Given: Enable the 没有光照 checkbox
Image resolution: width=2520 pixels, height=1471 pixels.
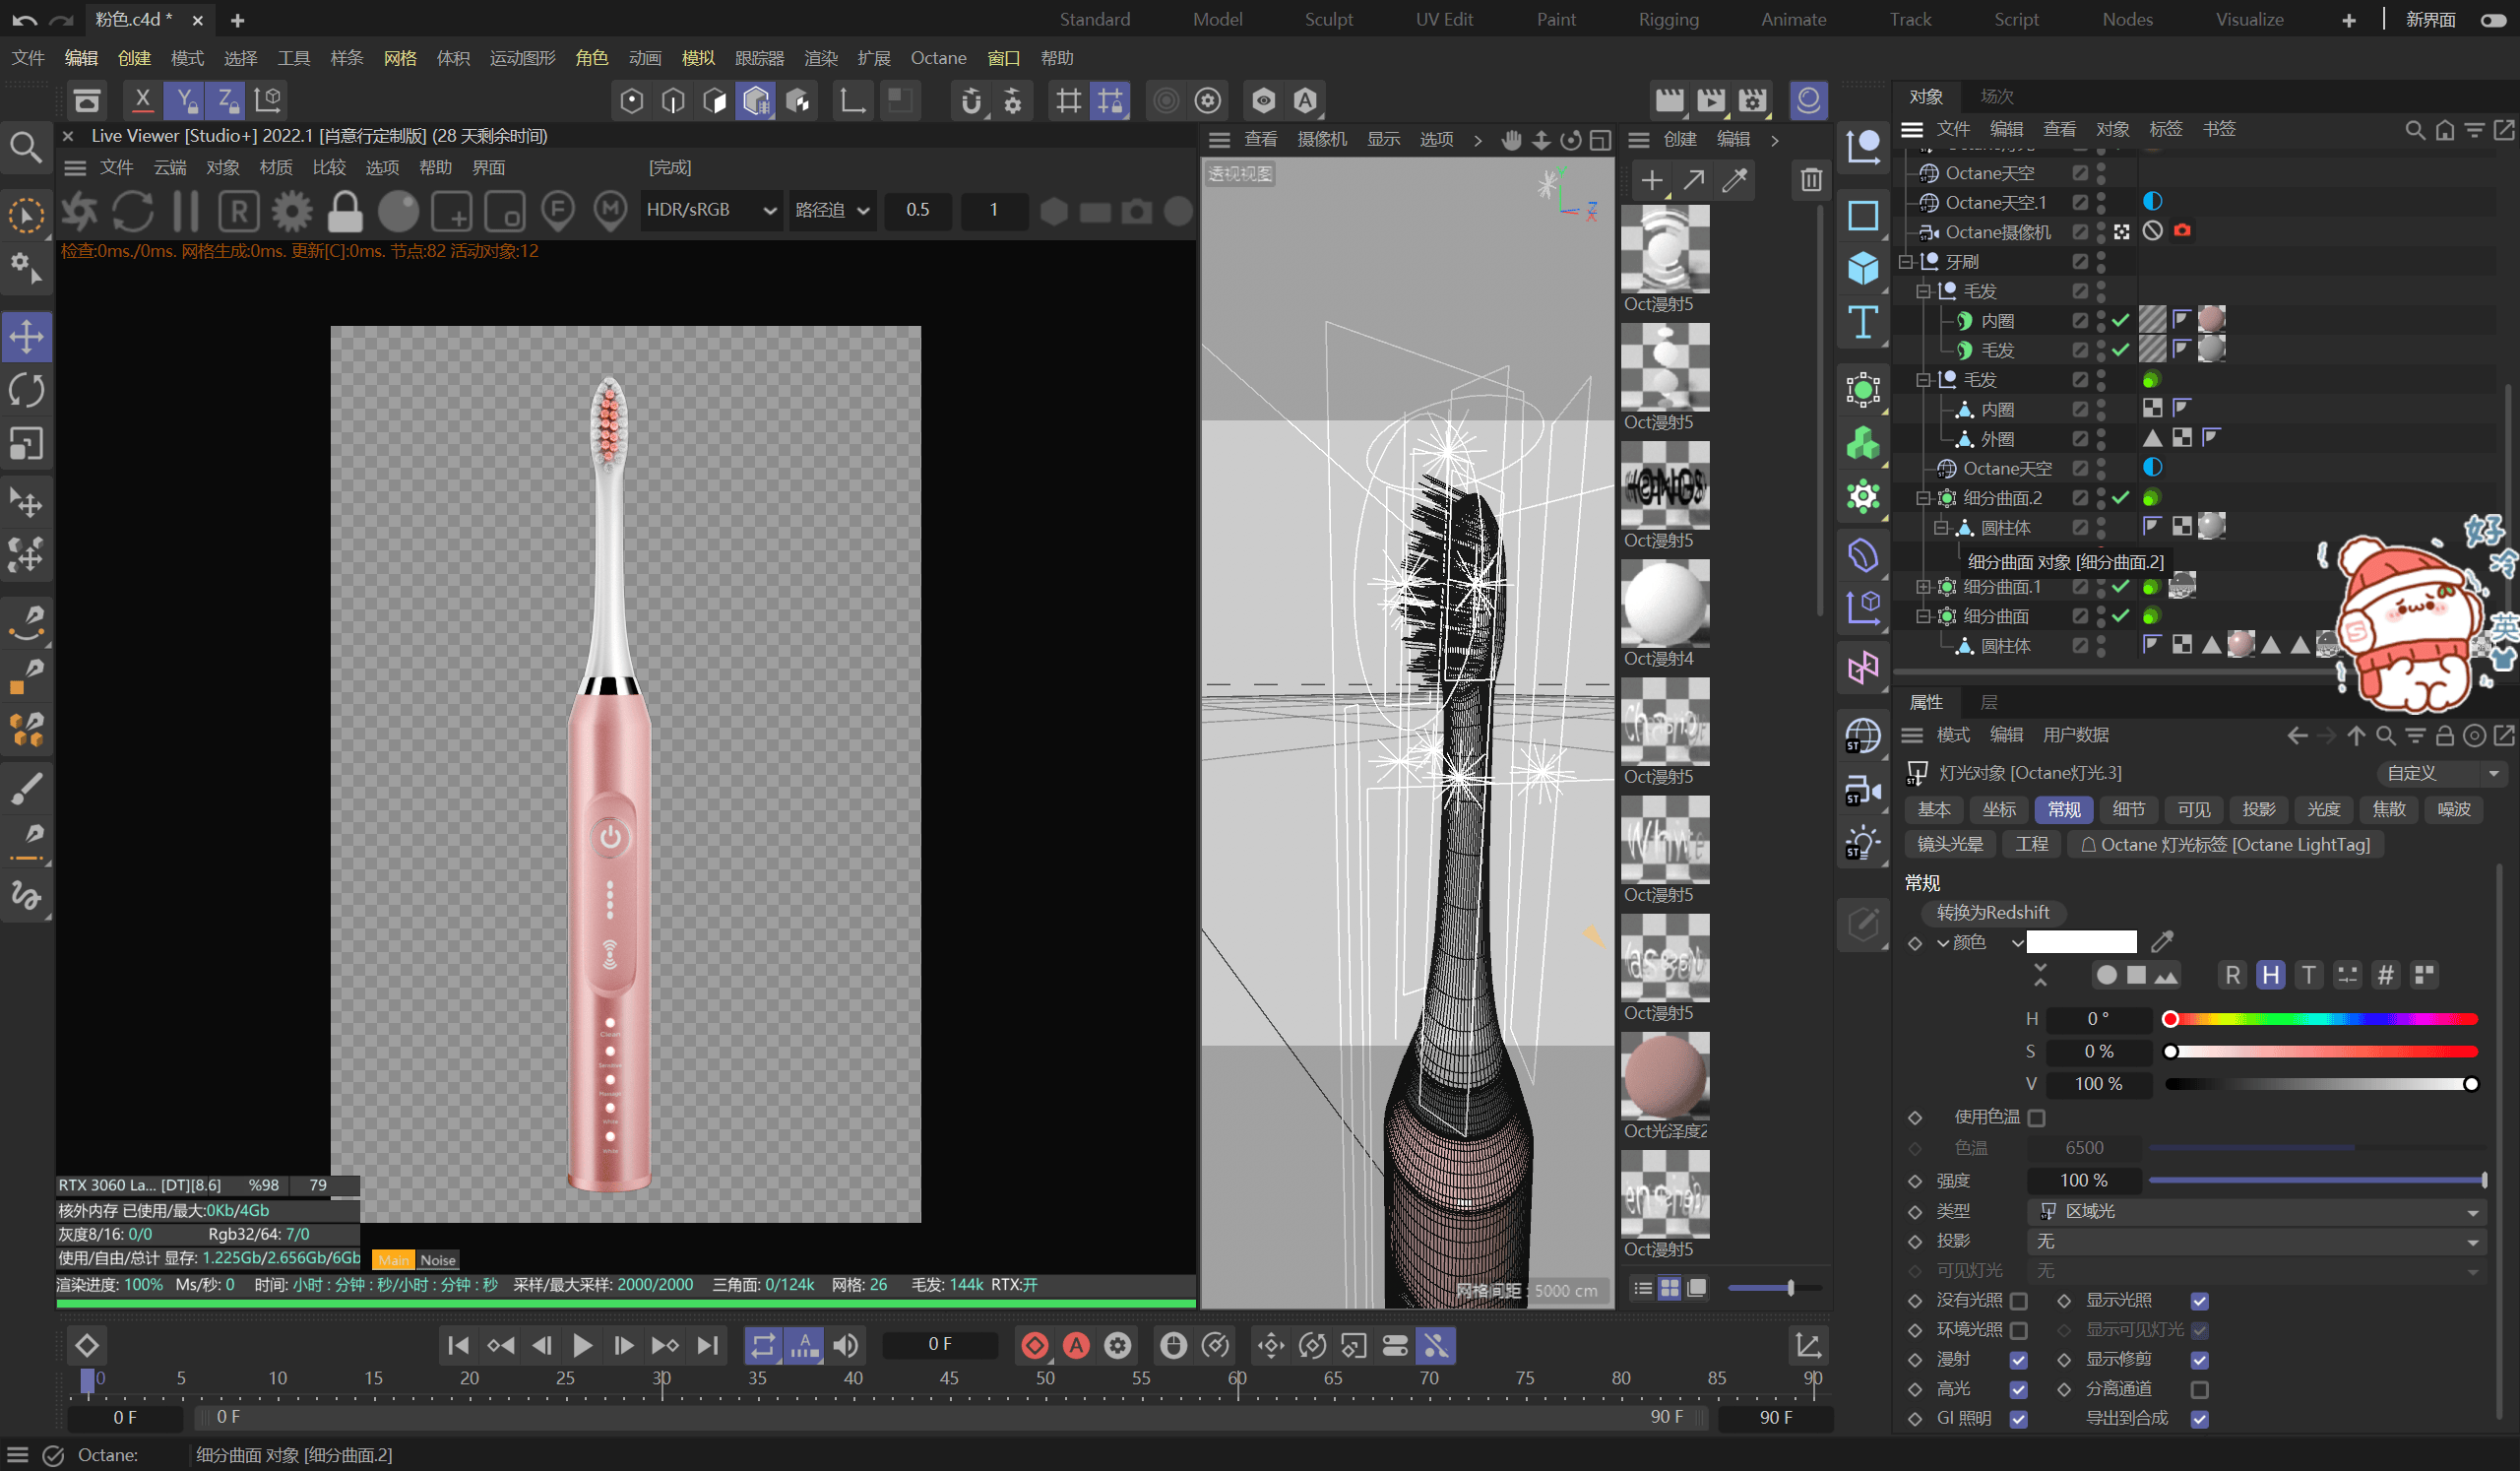Looking at the screenshot, I should click(2019, 1301).
